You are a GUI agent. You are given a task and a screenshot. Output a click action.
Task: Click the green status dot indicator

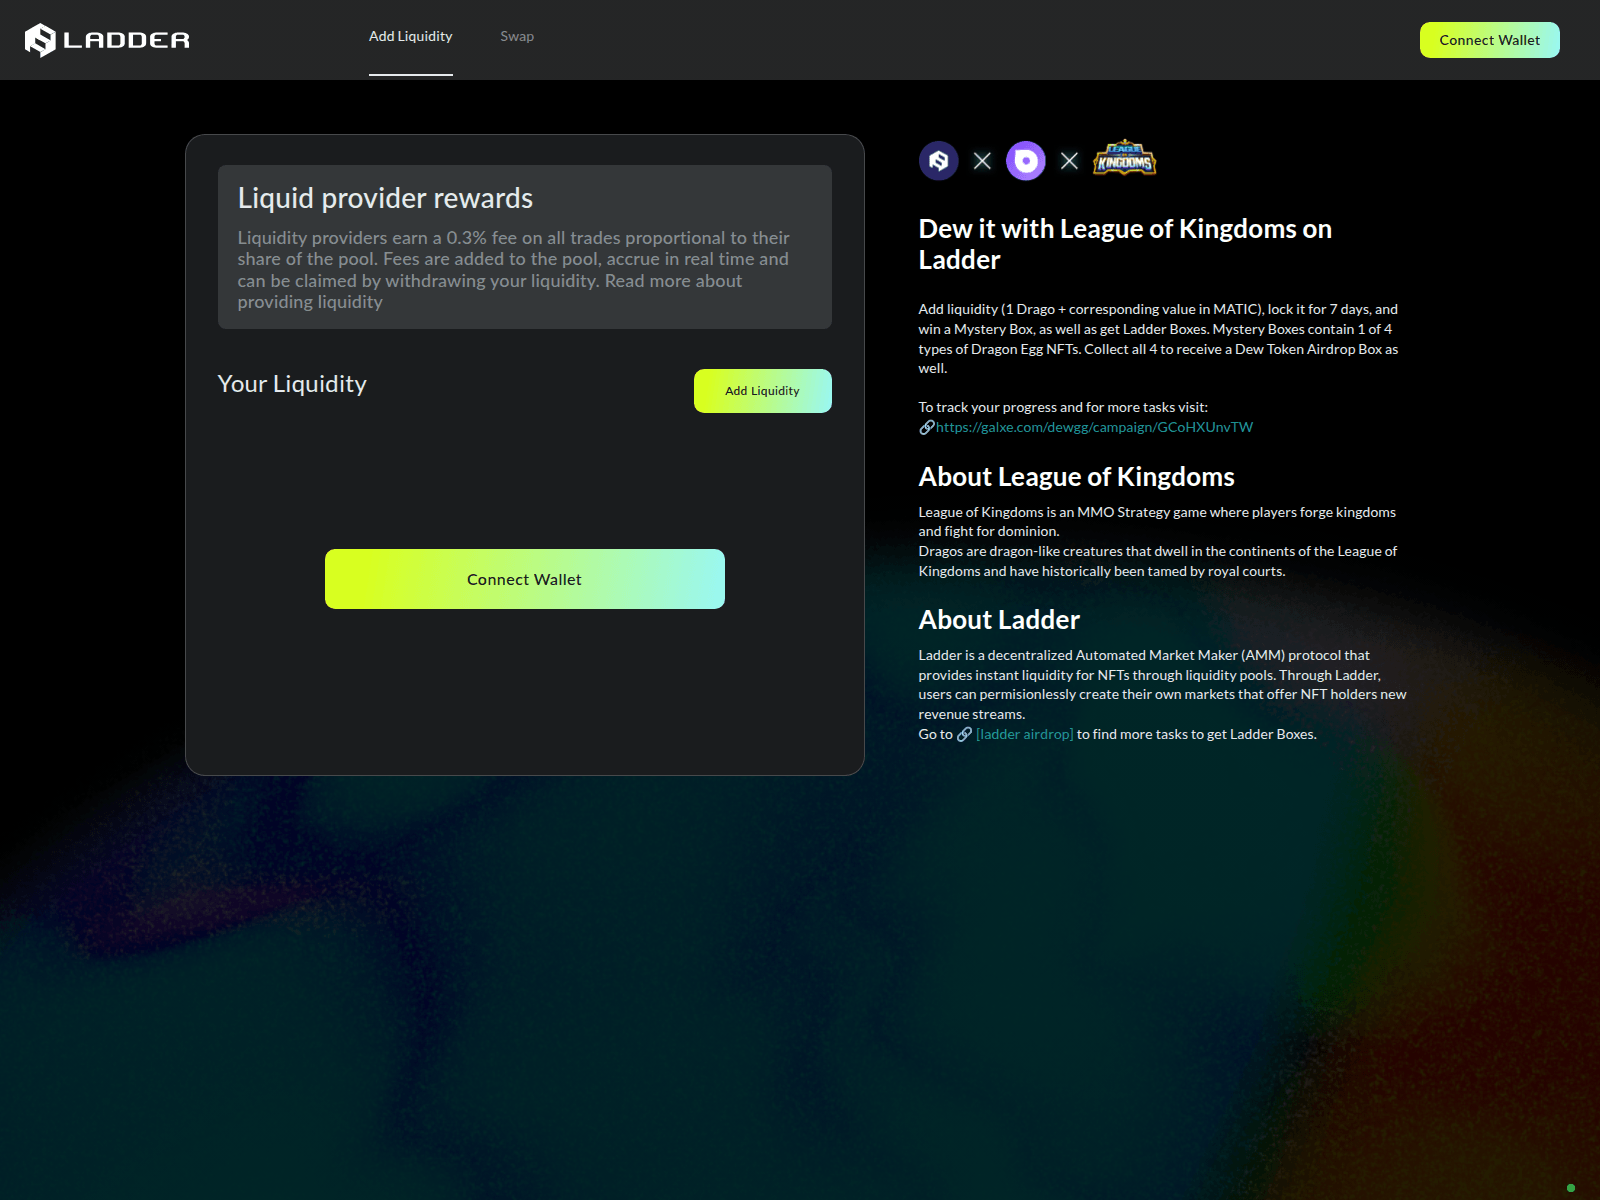(1571, 1188)
